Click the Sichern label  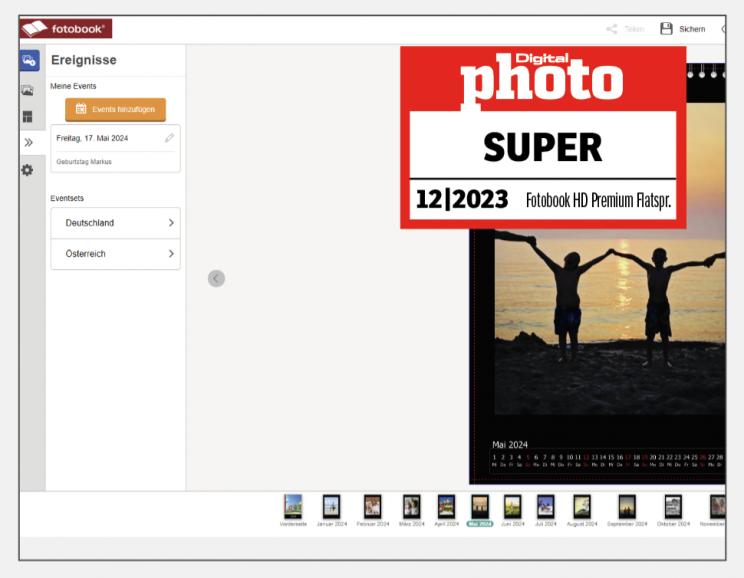click(x=692, y=29)
